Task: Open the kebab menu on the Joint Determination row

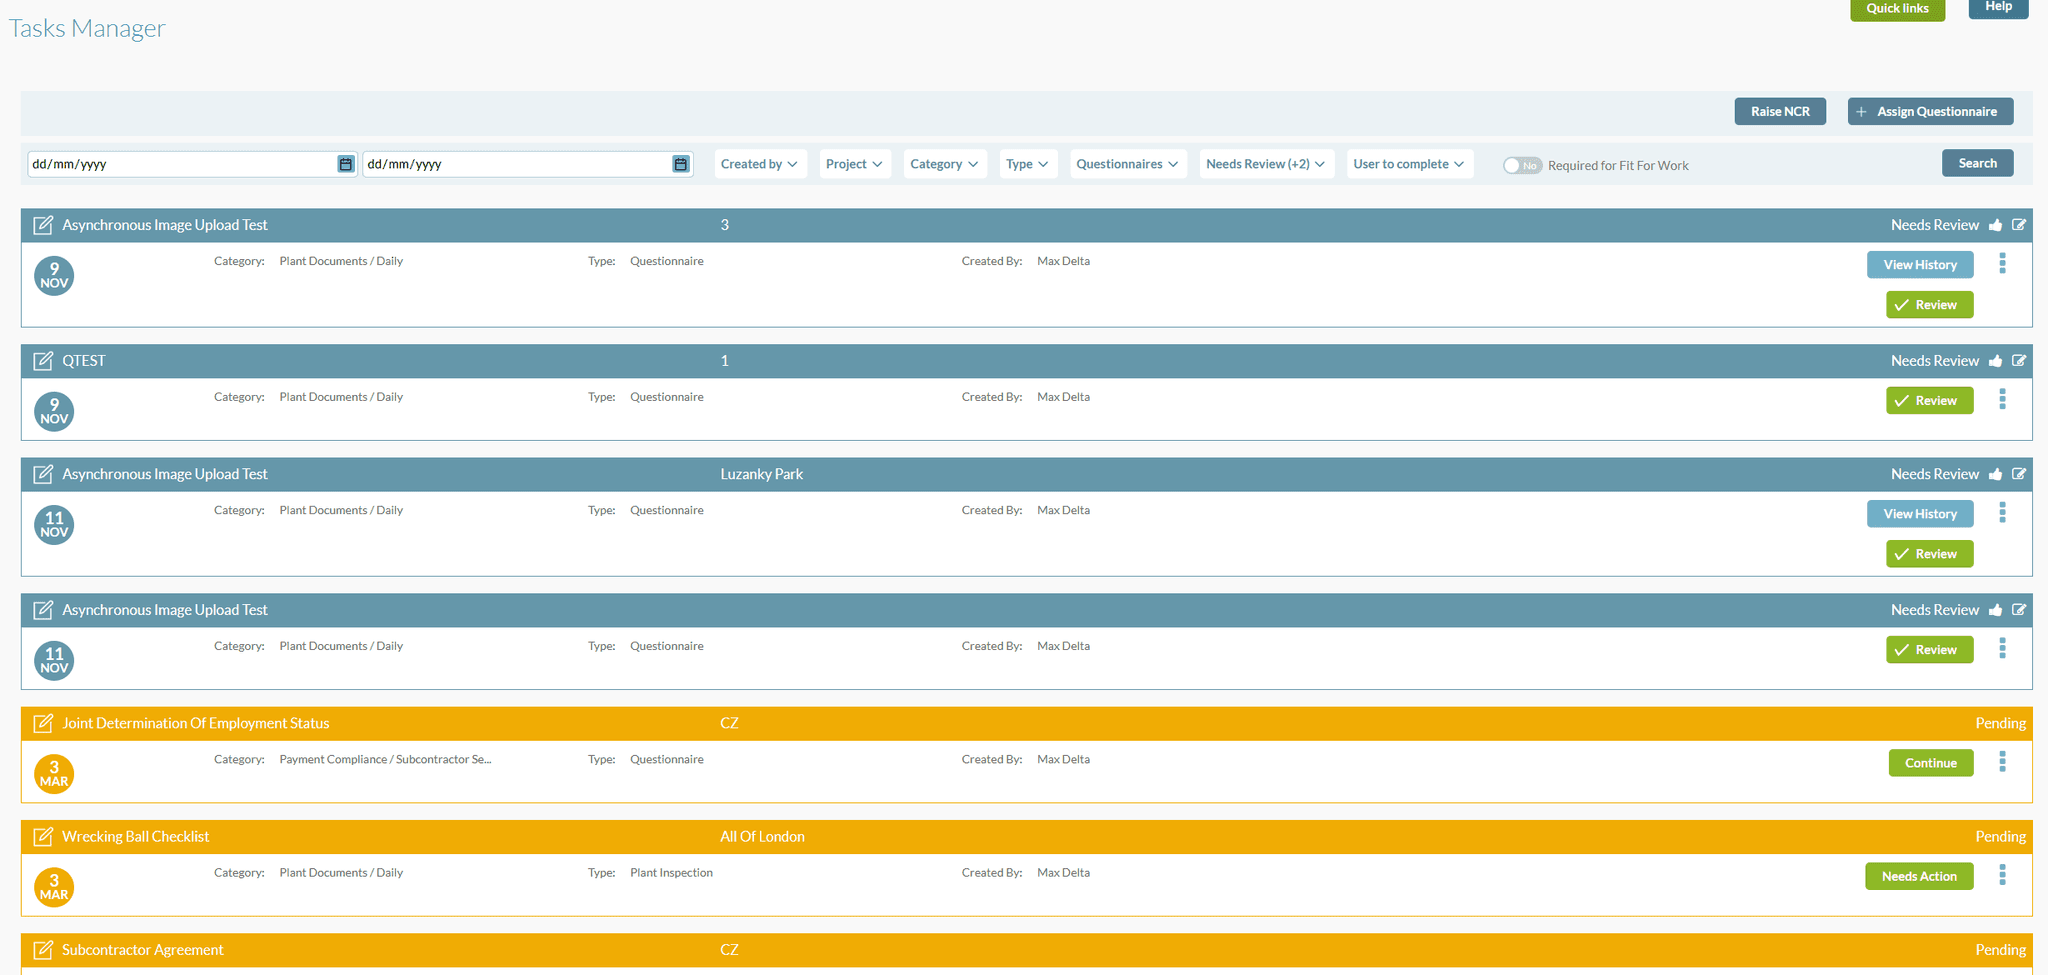Action: point(2003,762)
